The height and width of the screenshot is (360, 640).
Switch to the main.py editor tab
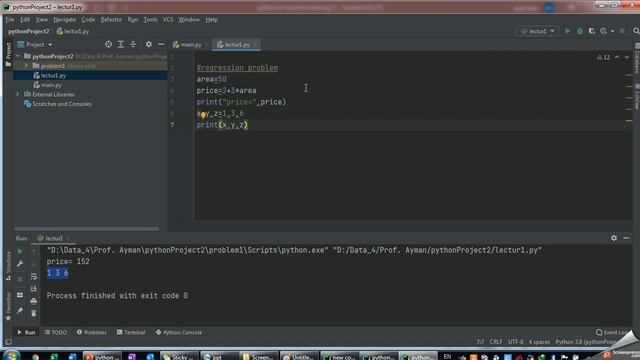[190, 44]
